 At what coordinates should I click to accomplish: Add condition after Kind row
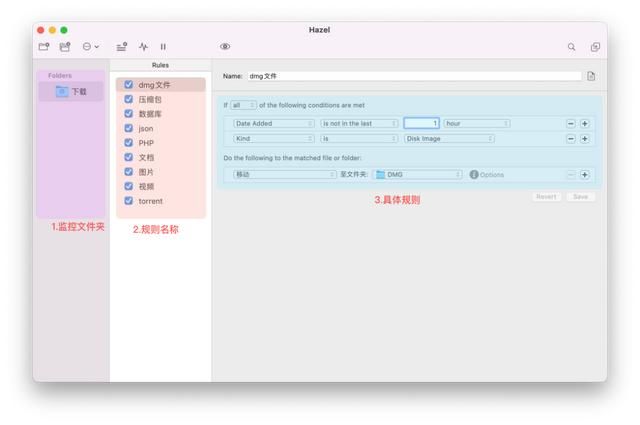584,139
